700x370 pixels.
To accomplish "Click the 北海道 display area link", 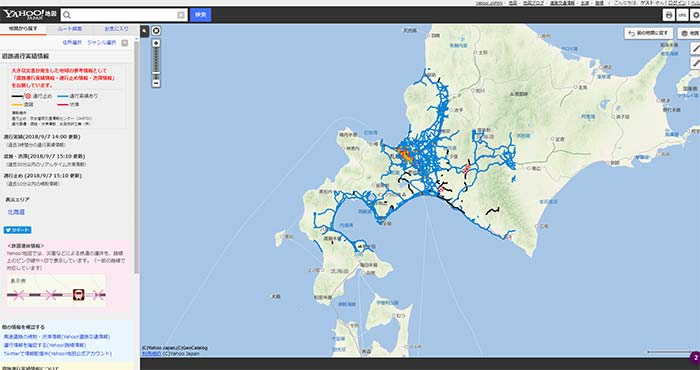I will click(16, 212).
